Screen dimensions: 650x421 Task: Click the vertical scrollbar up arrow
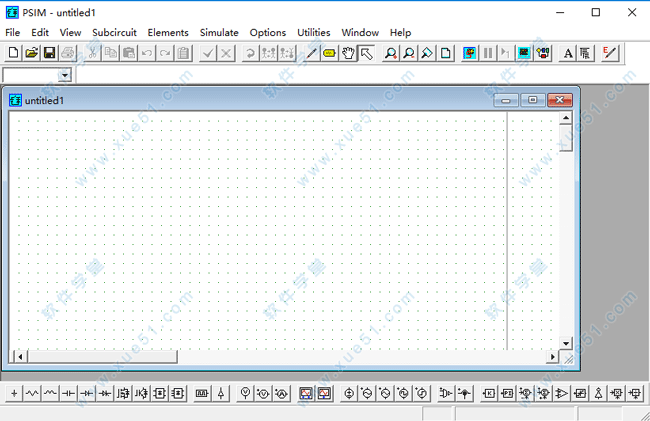coord(566,118)
